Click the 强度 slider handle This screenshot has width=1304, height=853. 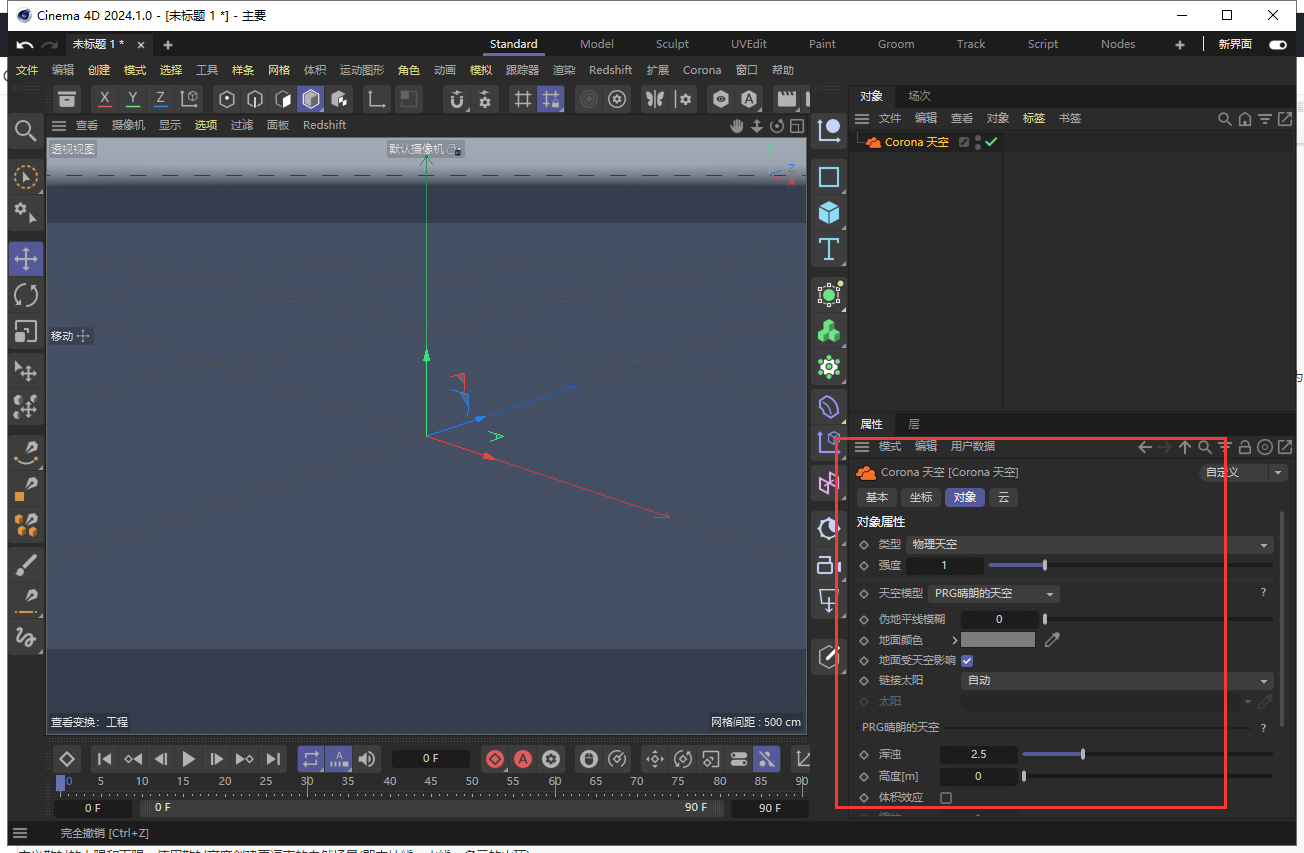pyautogui.click(x=1045, y=565)
